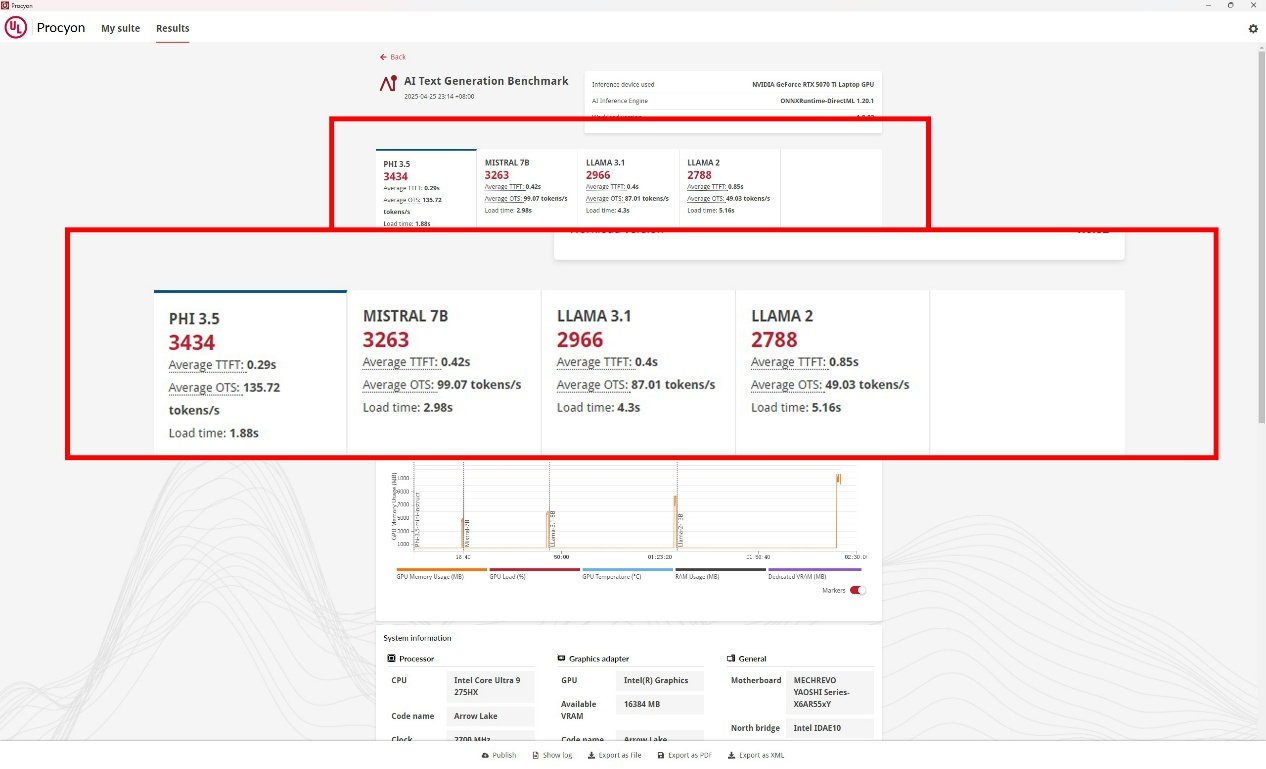Viewport: 1266px width, 769px height.
Task: Click the Graphics adapter section heading
Action: point(599,659)
